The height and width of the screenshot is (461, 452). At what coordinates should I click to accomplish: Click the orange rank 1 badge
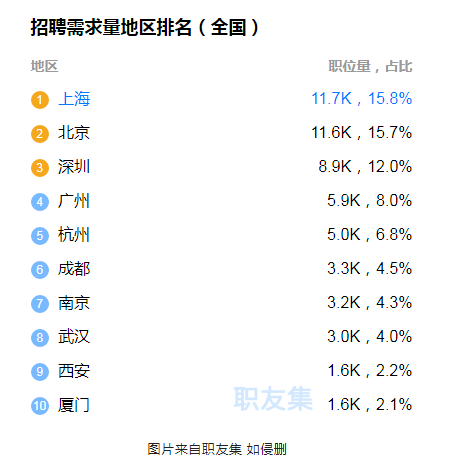[40, 100]
